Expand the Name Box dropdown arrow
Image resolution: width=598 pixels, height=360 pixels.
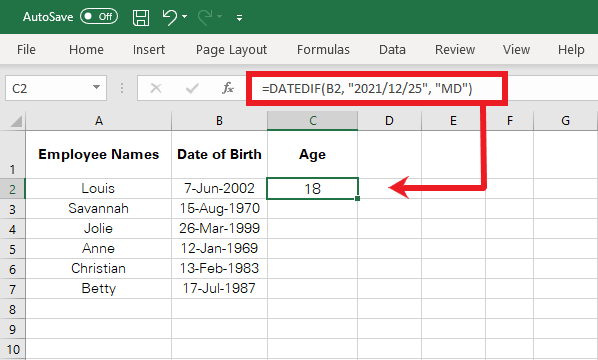(x=96, y=88)
